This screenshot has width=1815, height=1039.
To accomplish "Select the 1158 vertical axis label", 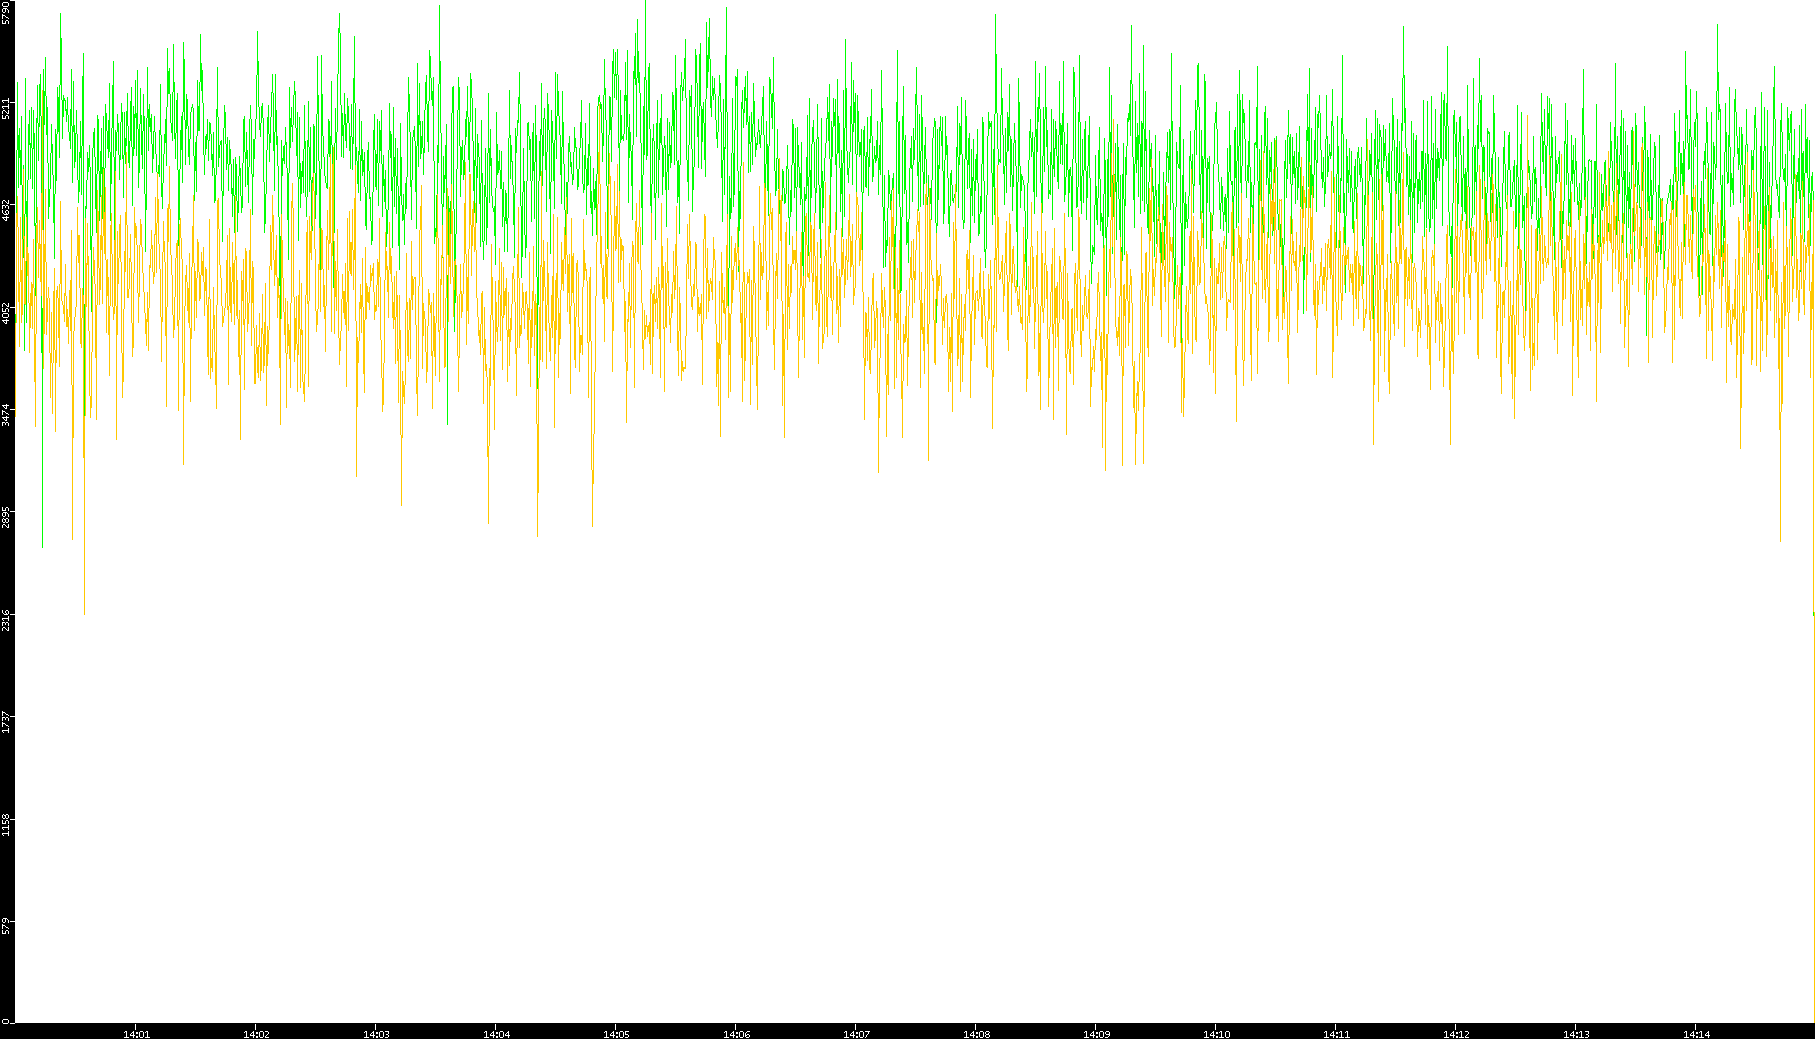I will [7, 824].
